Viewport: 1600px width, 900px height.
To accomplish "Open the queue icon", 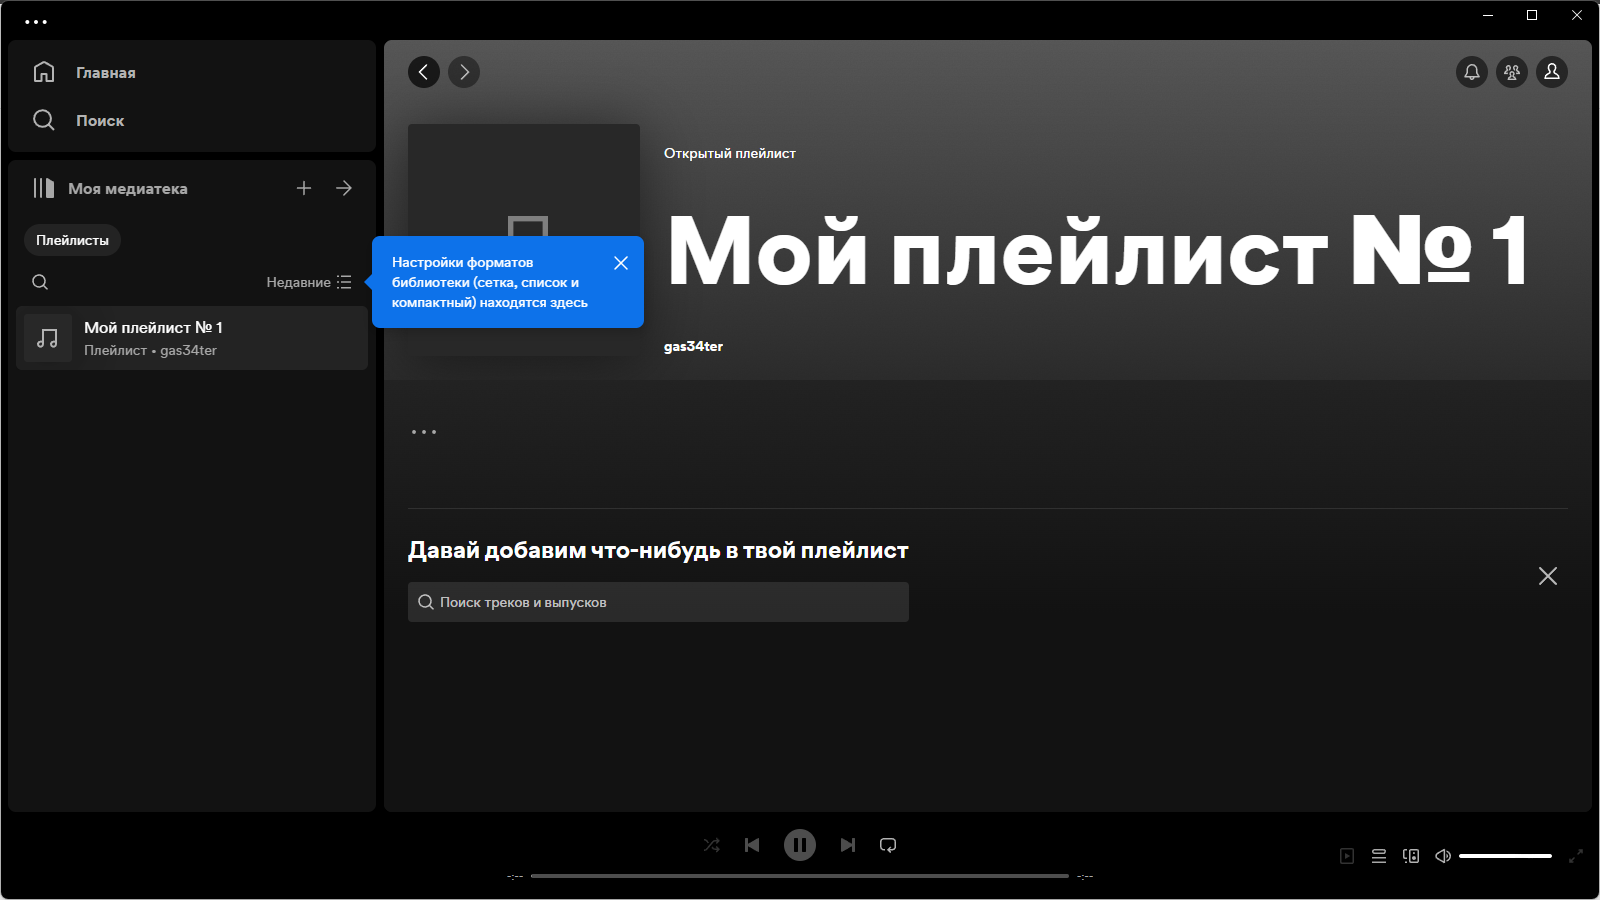I will click(x=1379, y=856).
